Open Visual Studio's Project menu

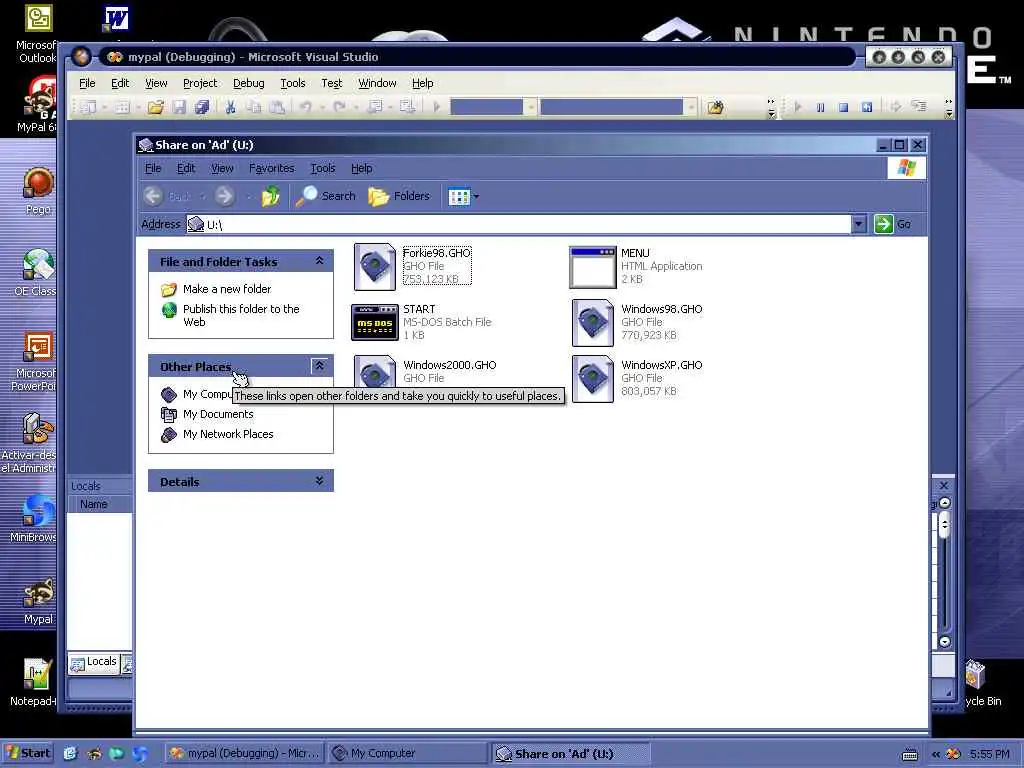[x=200, y=83]
